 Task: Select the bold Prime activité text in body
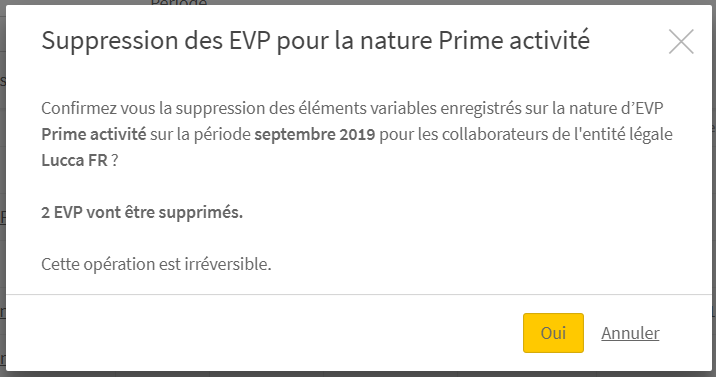(x=94, y=134)
